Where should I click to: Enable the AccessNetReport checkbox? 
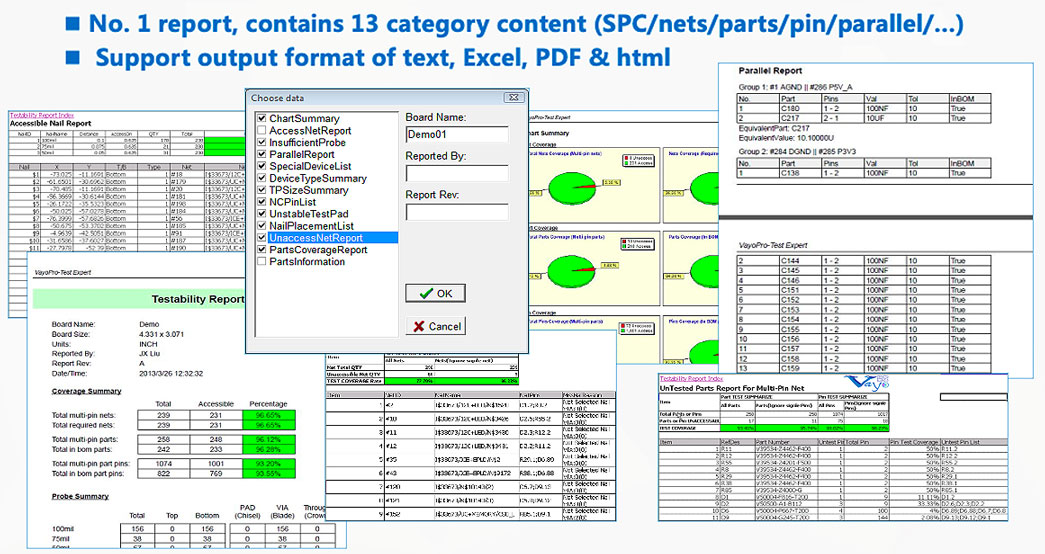coord(262,131)
